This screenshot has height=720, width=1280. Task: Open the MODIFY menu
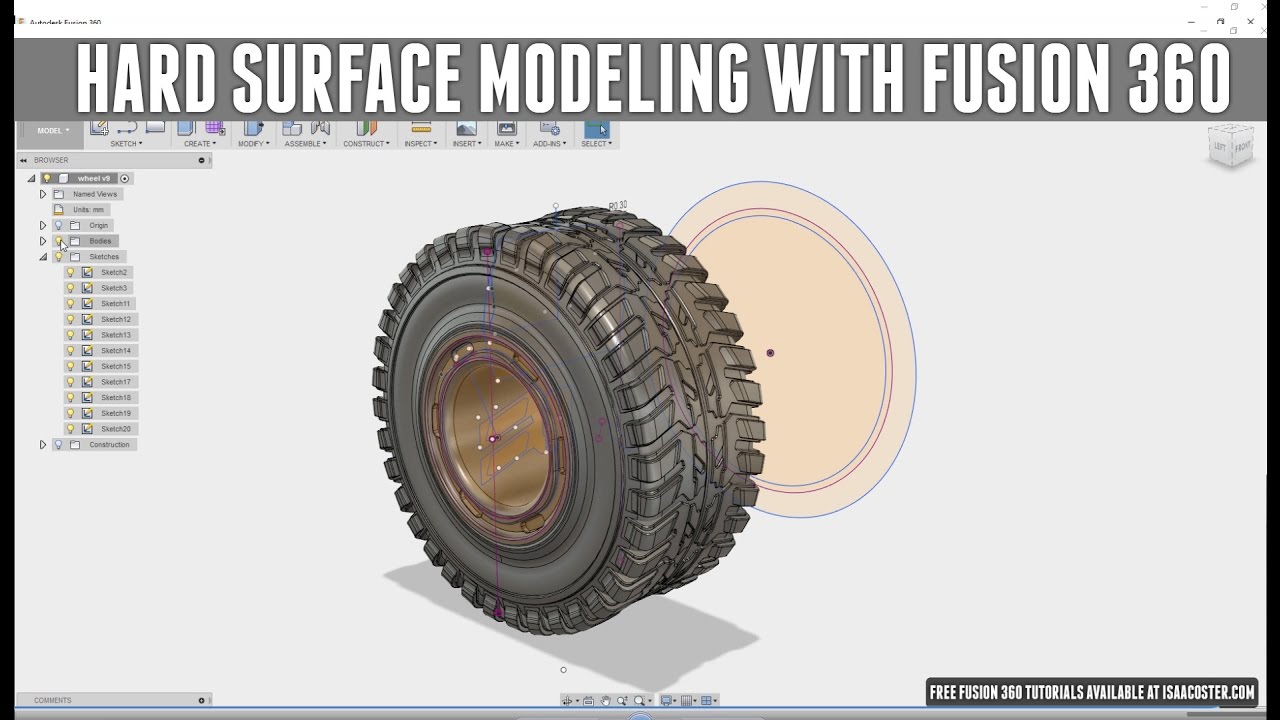[253, 144]
